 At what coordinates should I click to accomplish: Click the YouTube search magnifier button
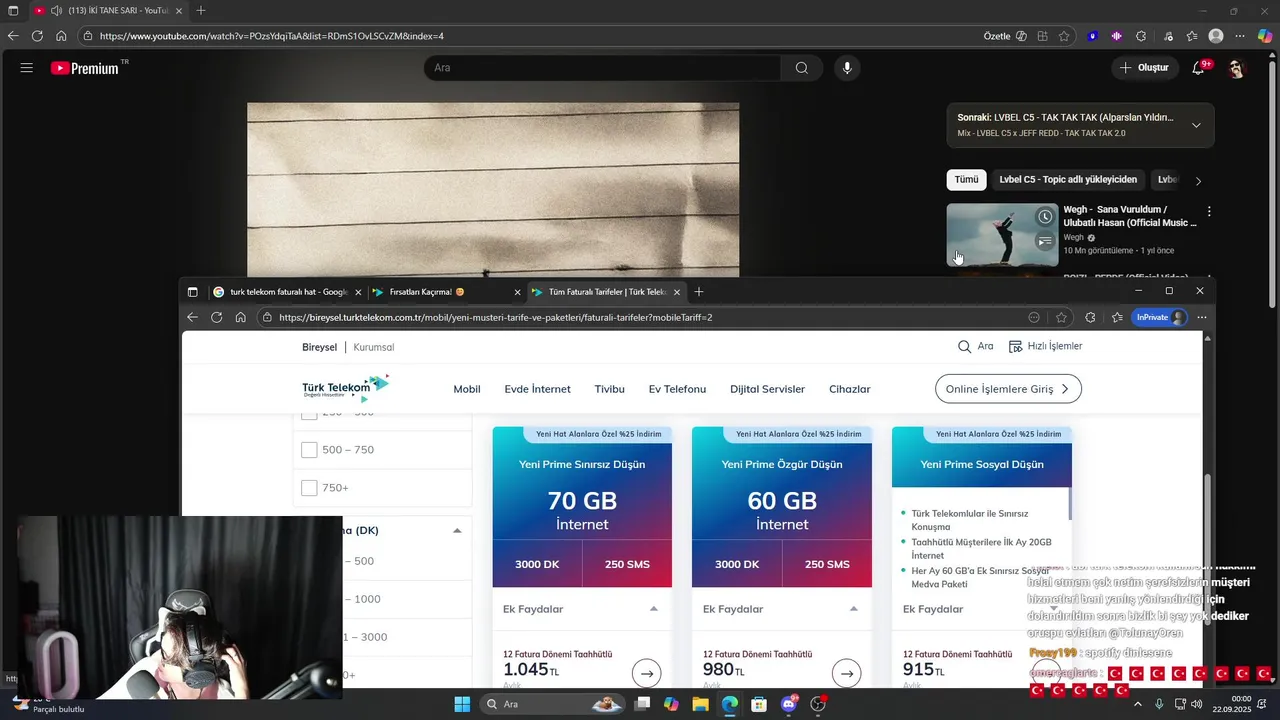802,68
